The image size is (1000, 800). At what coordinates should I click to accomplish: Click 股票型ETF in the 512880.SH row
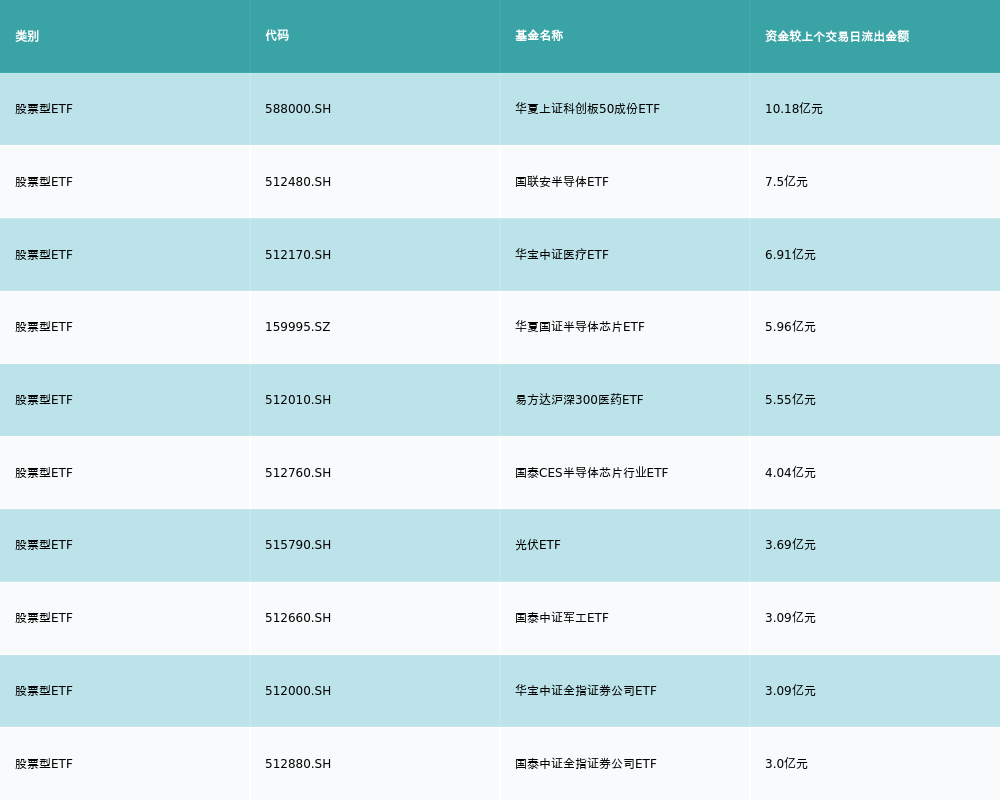point(44,764)
